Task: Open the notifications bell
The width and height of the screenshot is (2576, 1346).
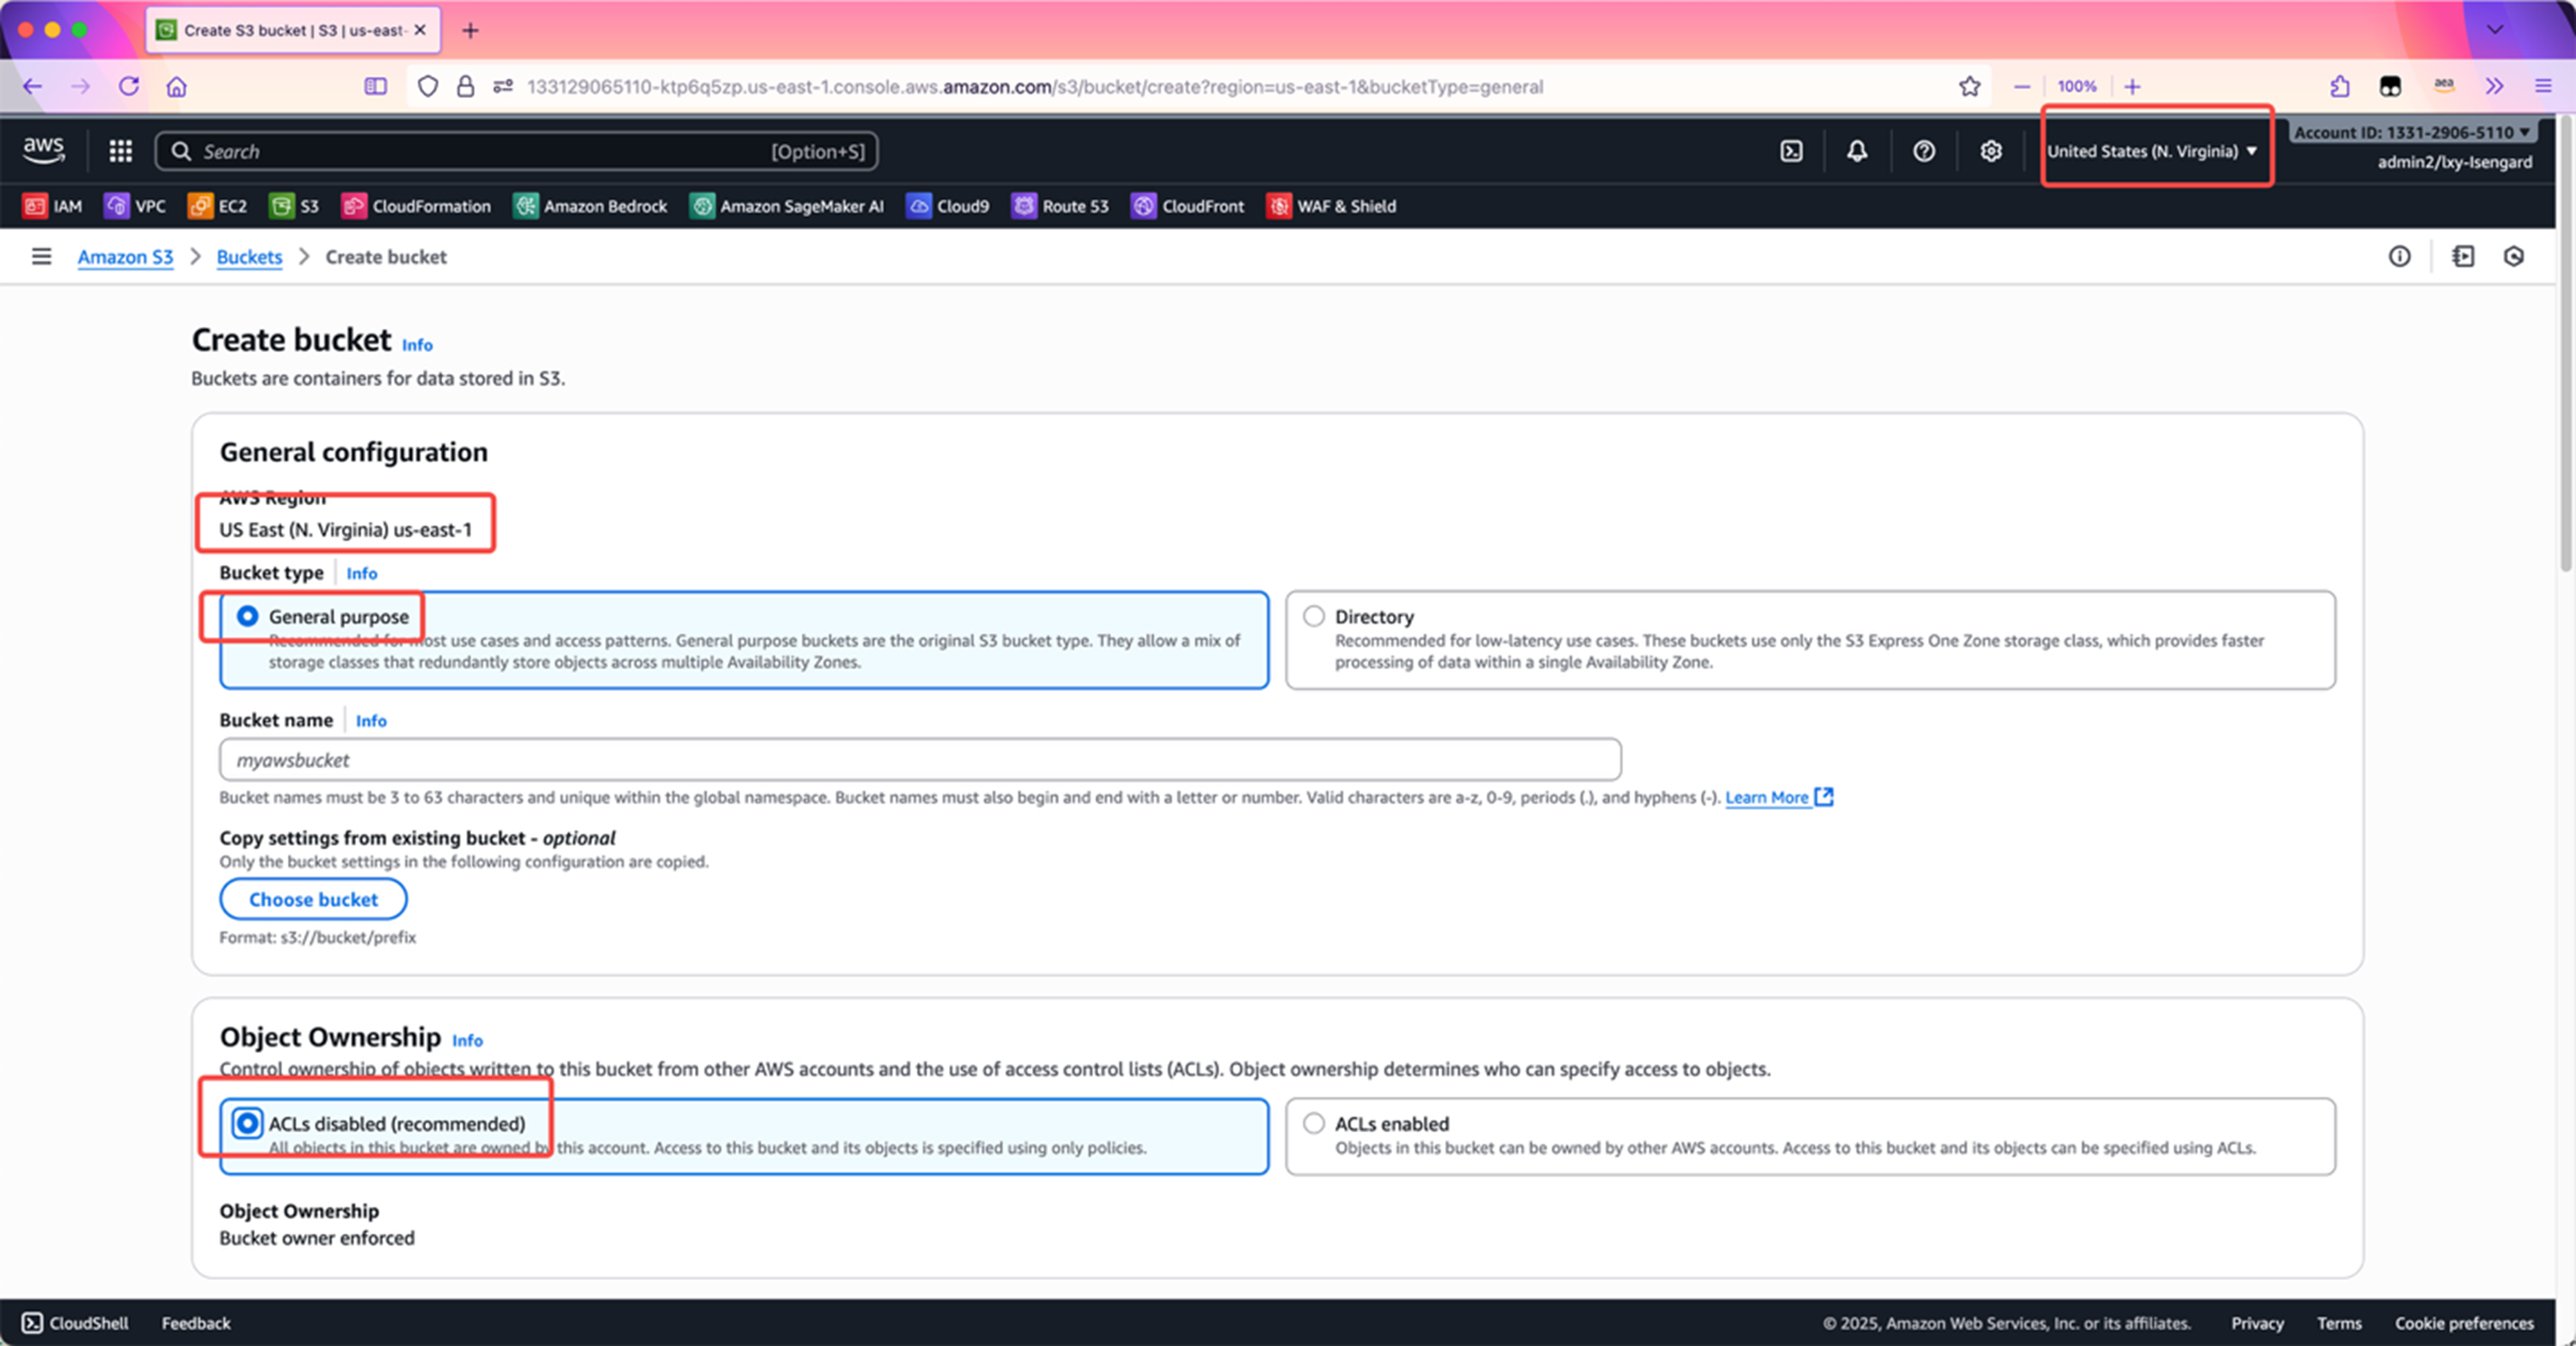Action: (1856, 151)
